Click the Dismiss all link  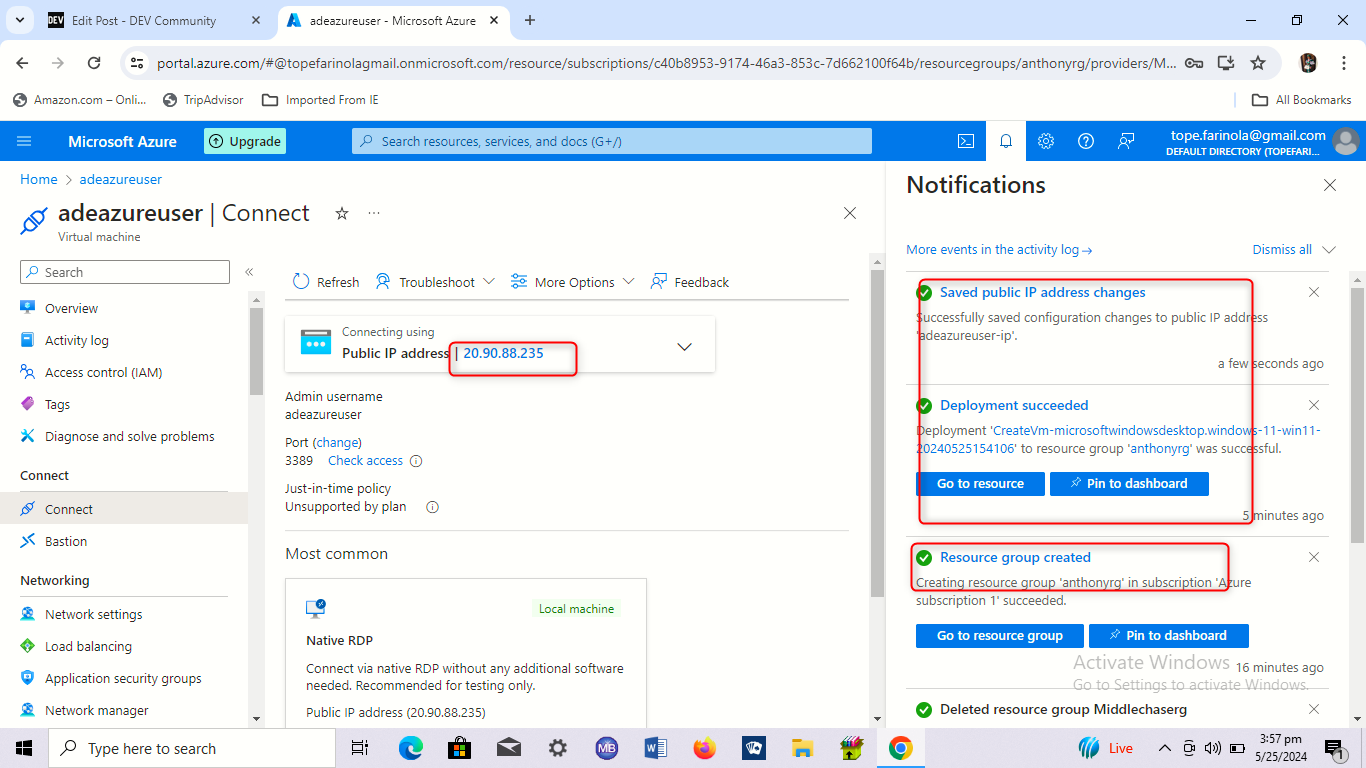click(1282, 250)
